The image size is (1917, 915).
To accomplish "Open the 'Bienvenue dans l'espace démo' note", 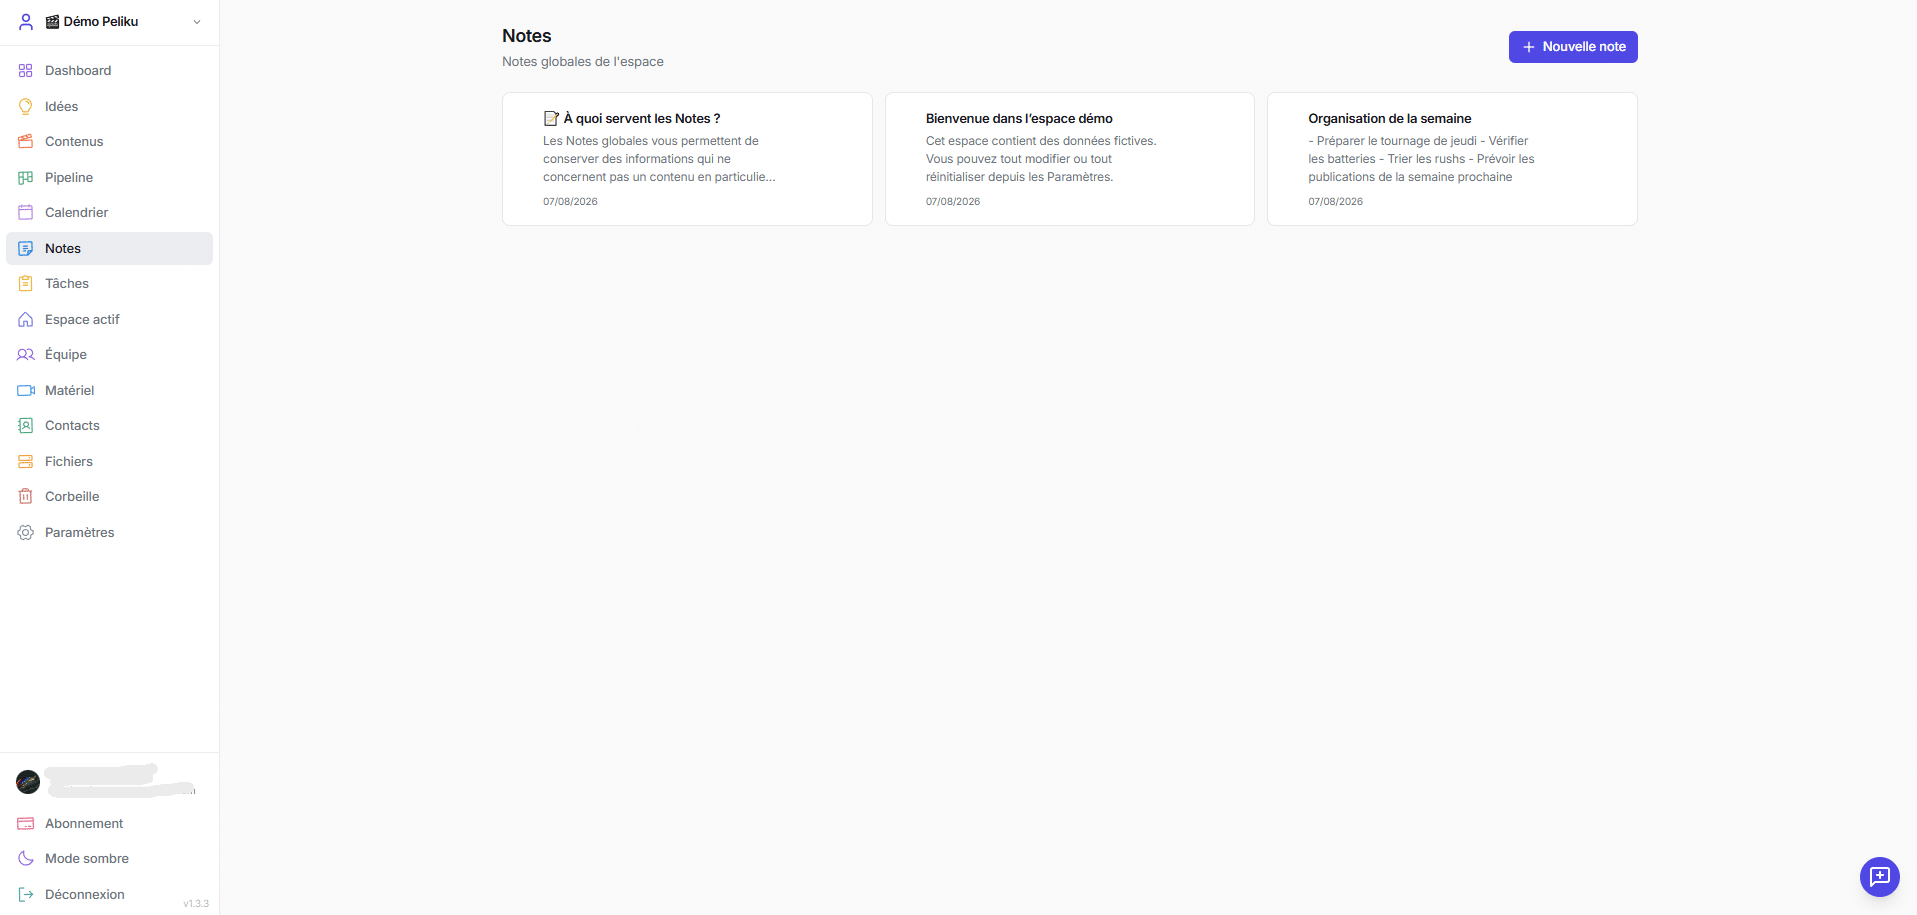I will click(x=1070, y=159).
